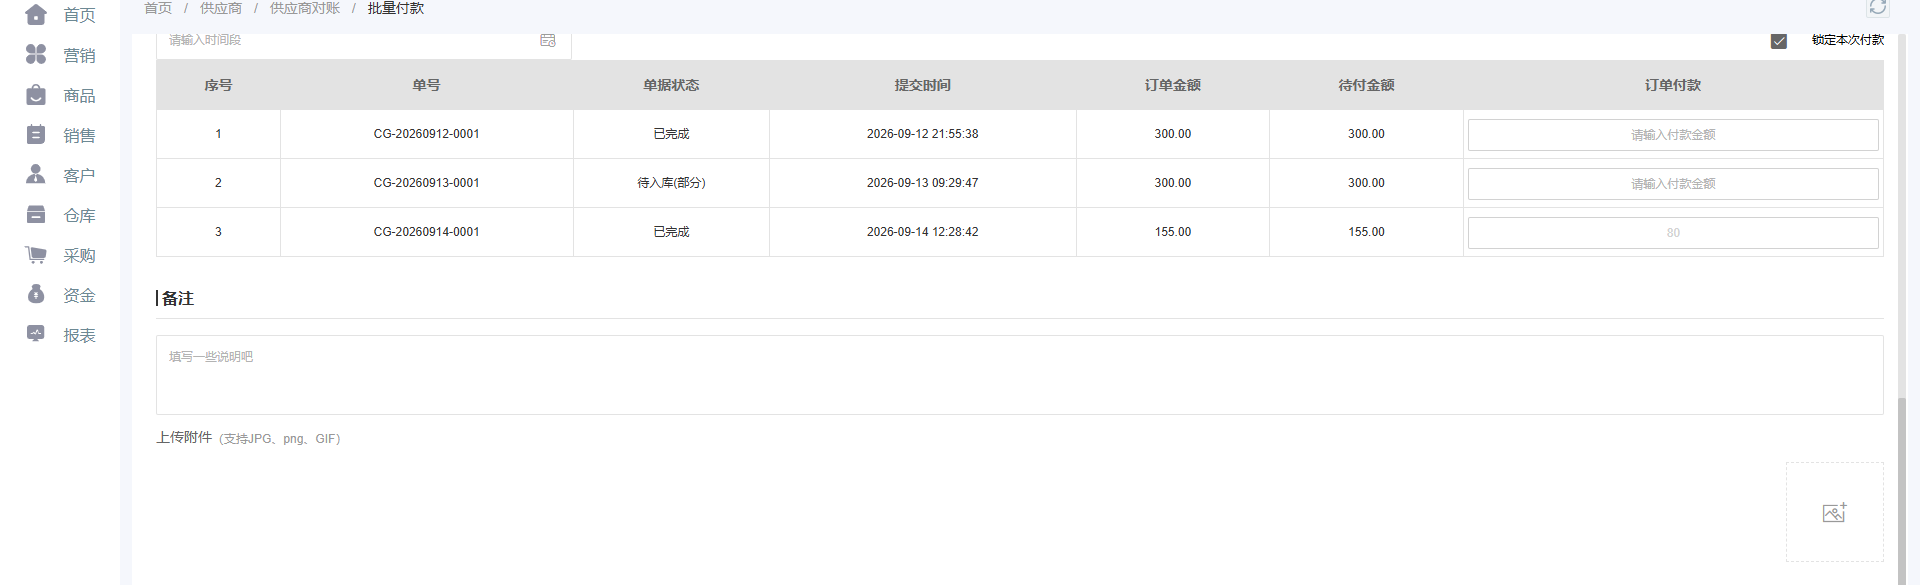
Task: Click the 报表 reports icon
Action: (x=36, y=334)
